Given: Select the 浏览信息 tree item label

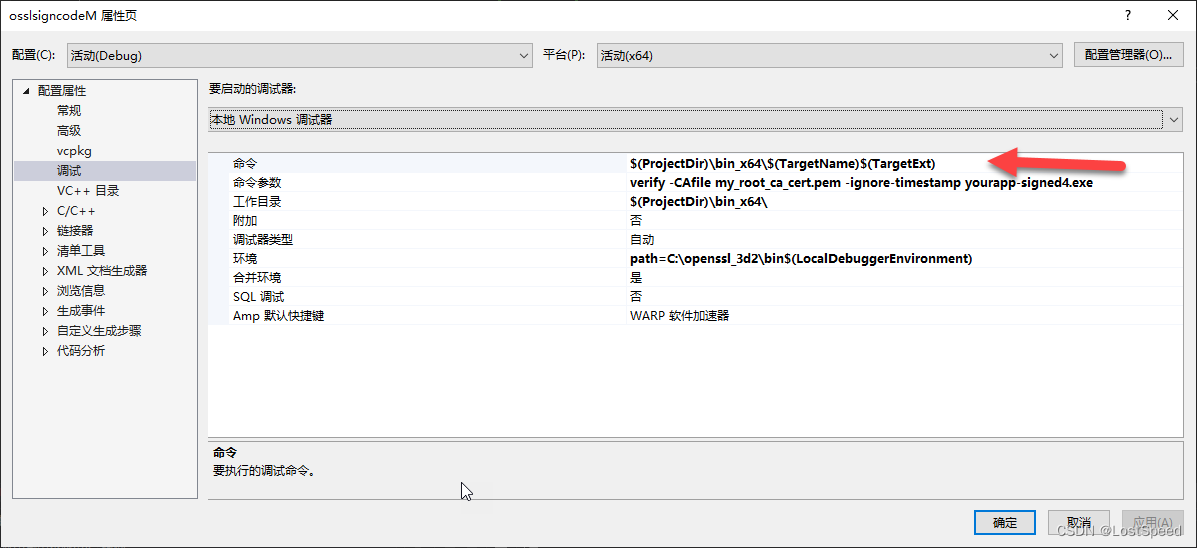Looking at the screenshot, I should (81, 291).
